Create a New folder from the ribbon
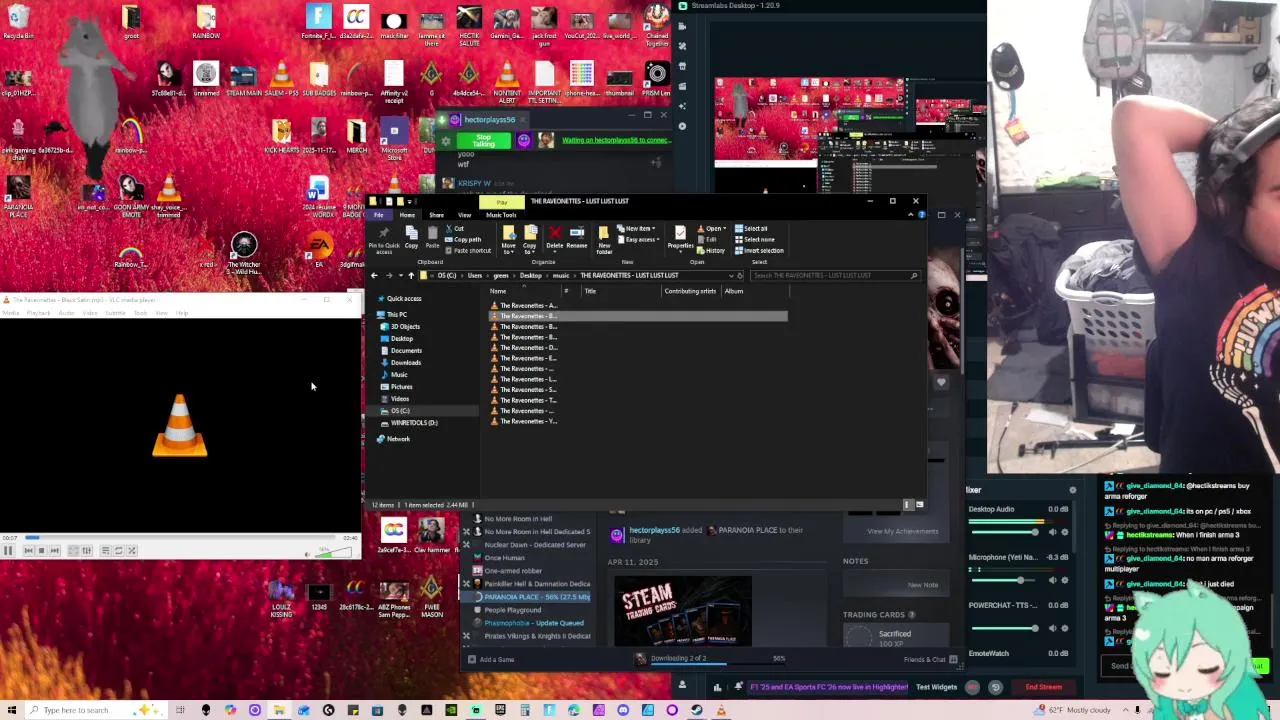Image resolution: width=1280 pixels, height=720 pixels. (604, 240)
